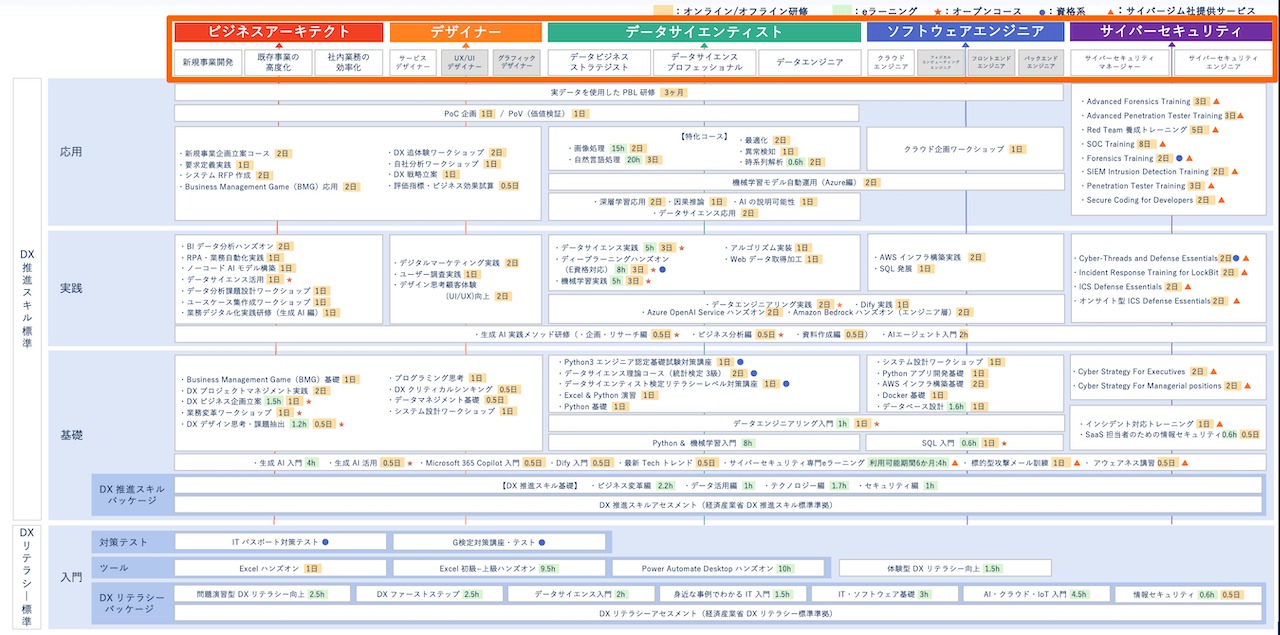Select the blue ソフトウェアエンジニア header
Screen dimensions: 1280x635
pos(966,32)
